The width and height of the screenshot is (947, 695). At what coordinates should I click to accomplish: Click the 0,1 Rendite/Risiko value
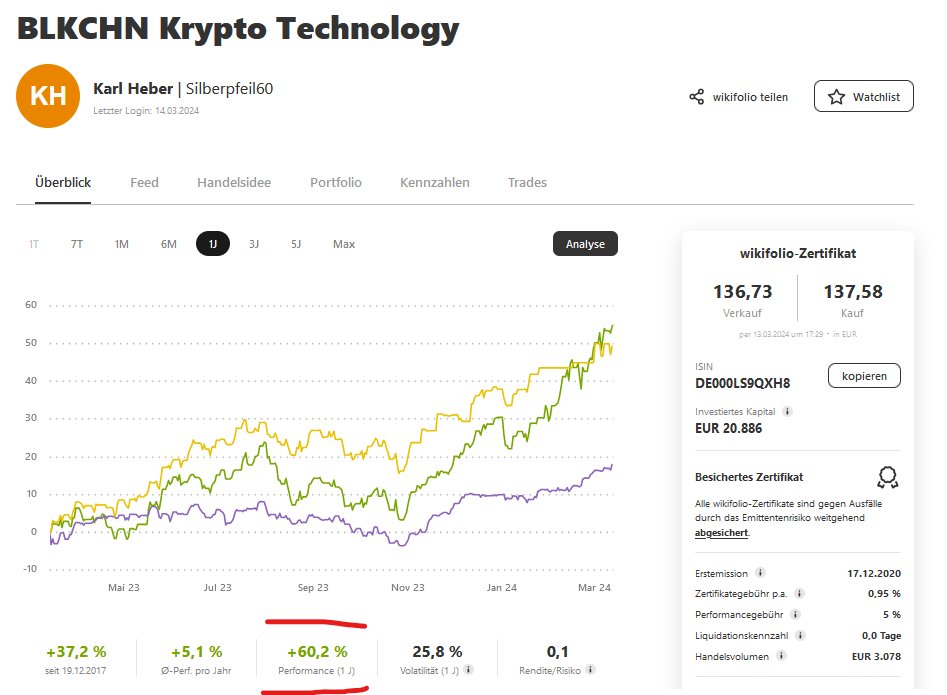click(557, 652)
